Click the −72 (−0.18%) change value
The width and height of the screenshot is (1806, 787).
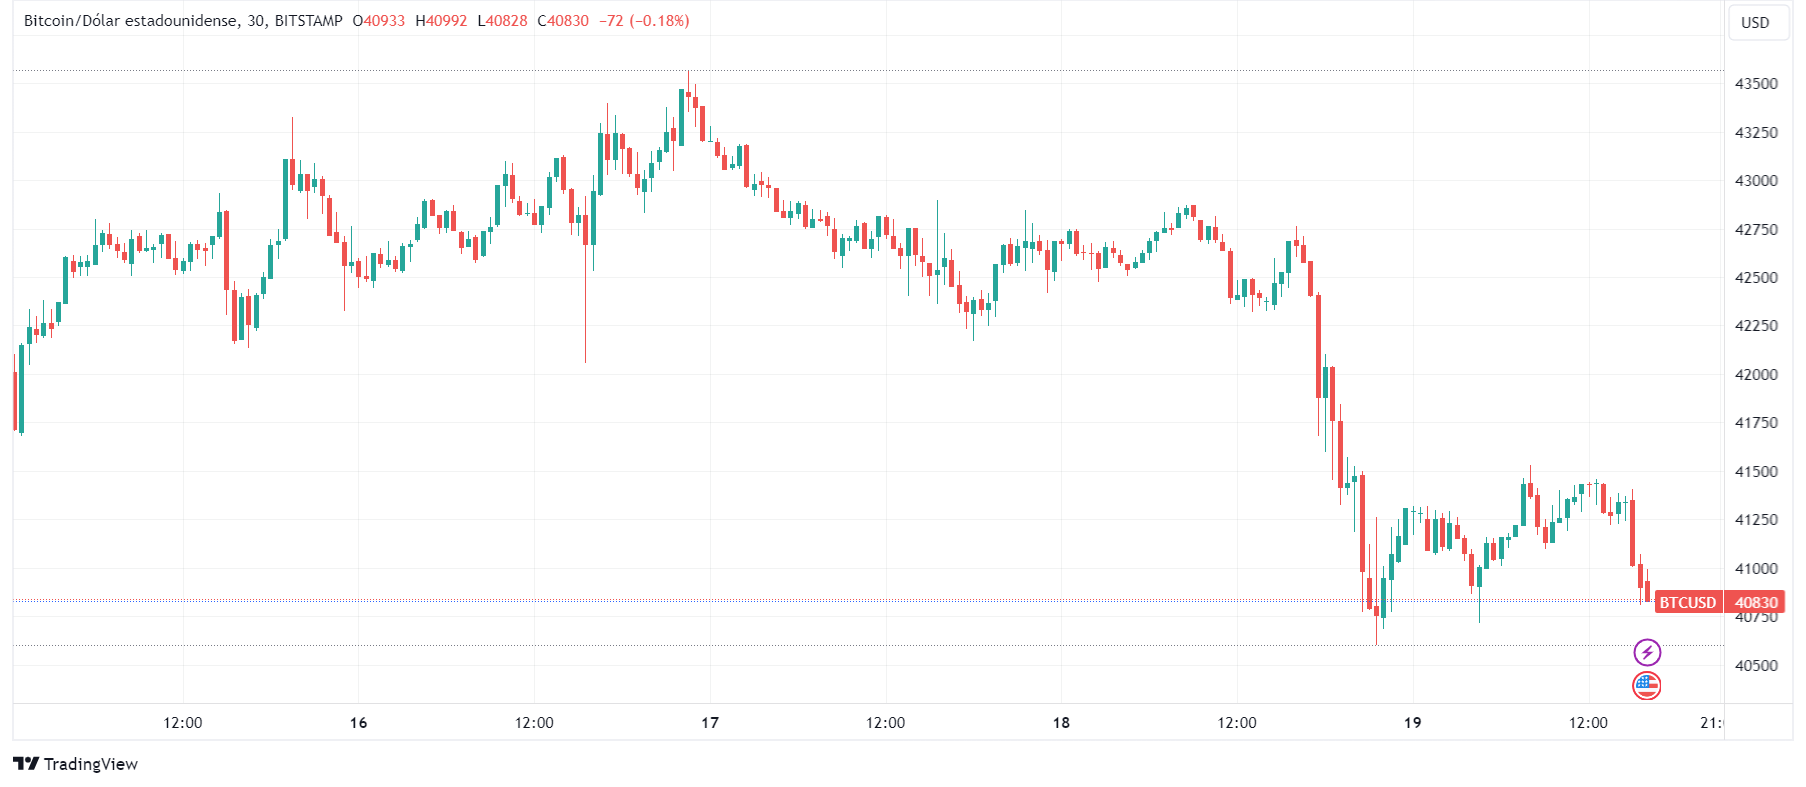pos(644,21)
